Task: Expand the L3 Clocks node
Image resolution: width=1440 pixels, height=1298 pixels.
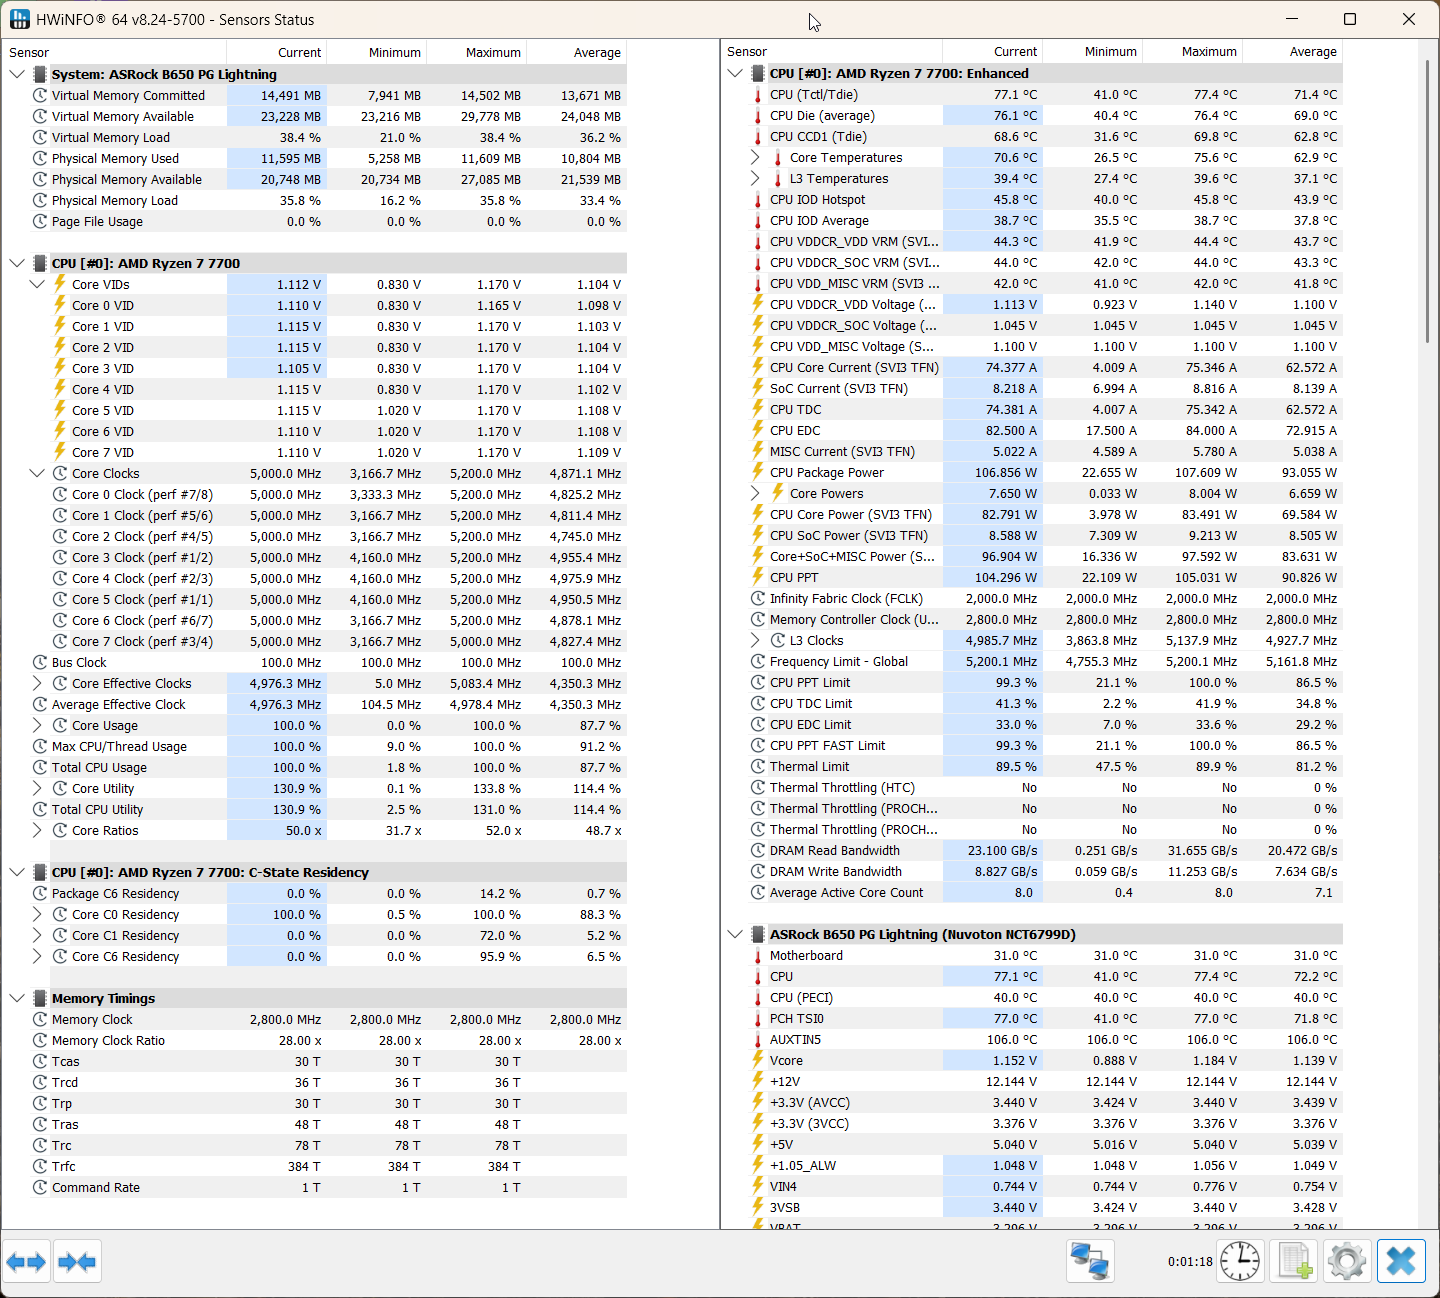Action: point(755,640)
